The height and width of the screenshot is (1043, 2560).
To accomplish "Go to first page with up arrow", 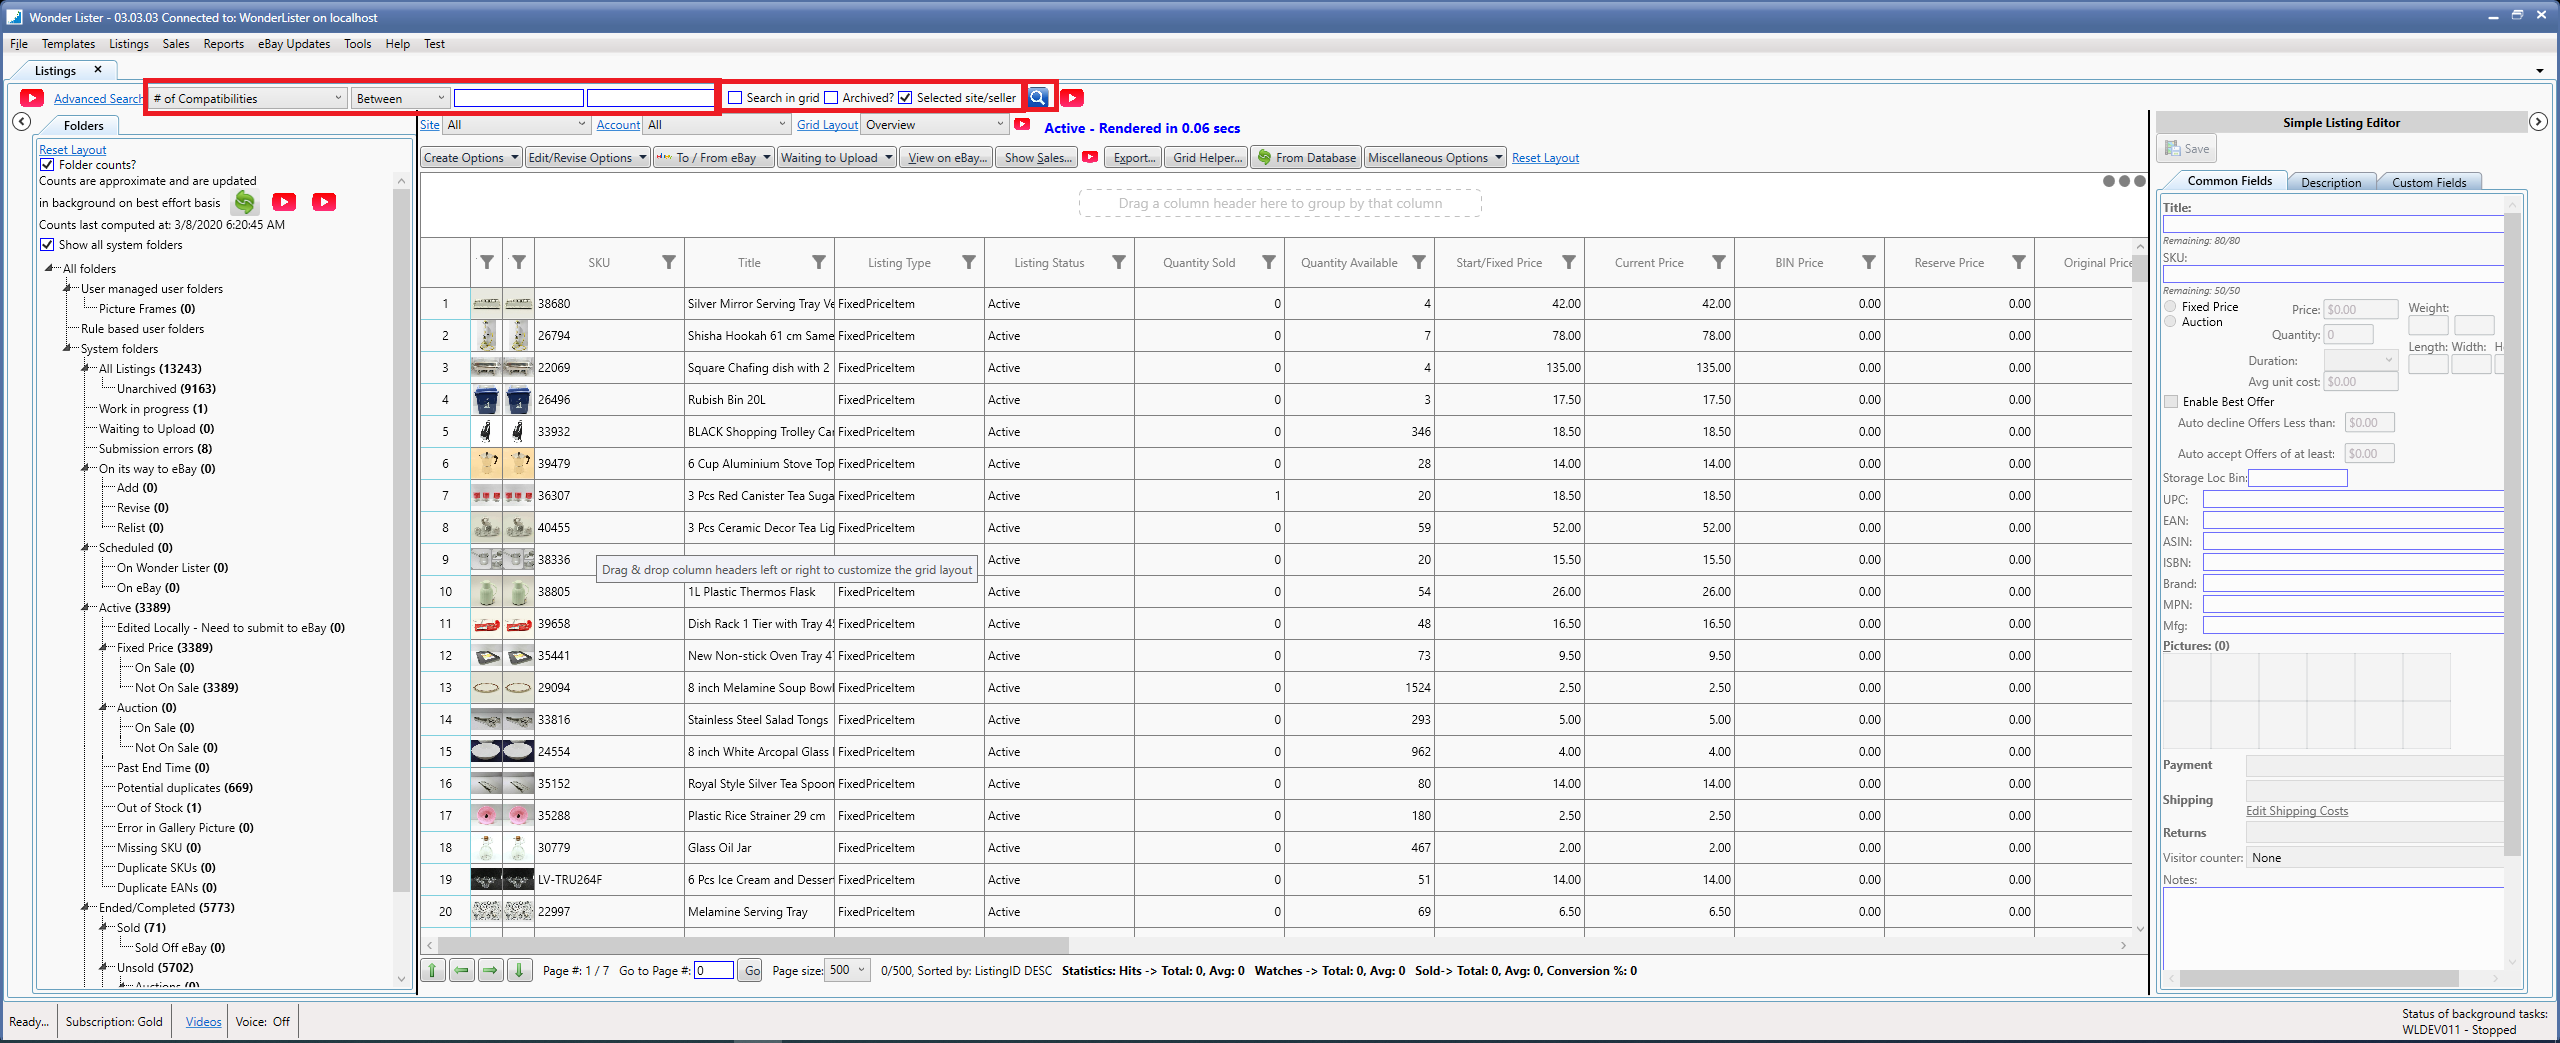I will tap(433, 970).
